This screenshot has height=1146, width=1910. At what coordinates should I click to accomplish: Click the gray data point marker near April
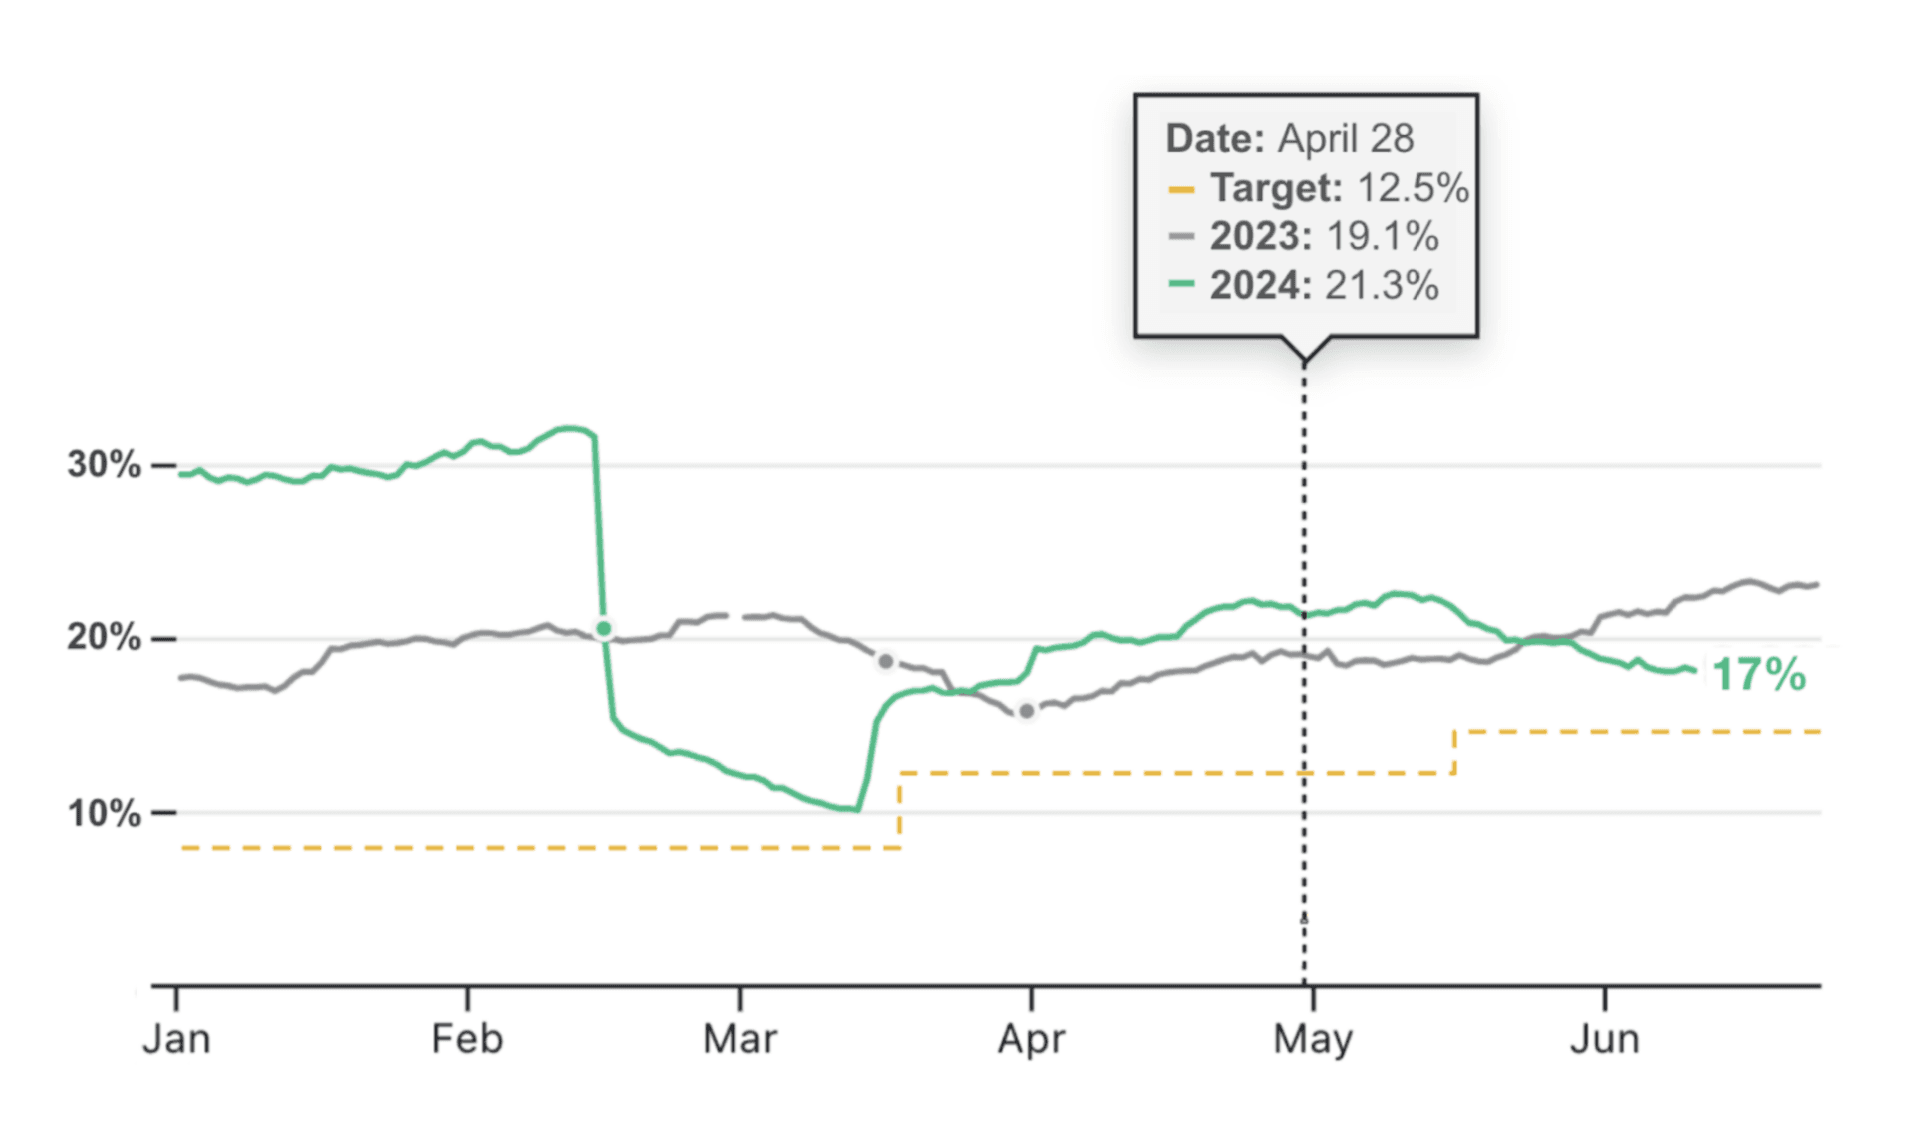click(x=1026, y=711)
